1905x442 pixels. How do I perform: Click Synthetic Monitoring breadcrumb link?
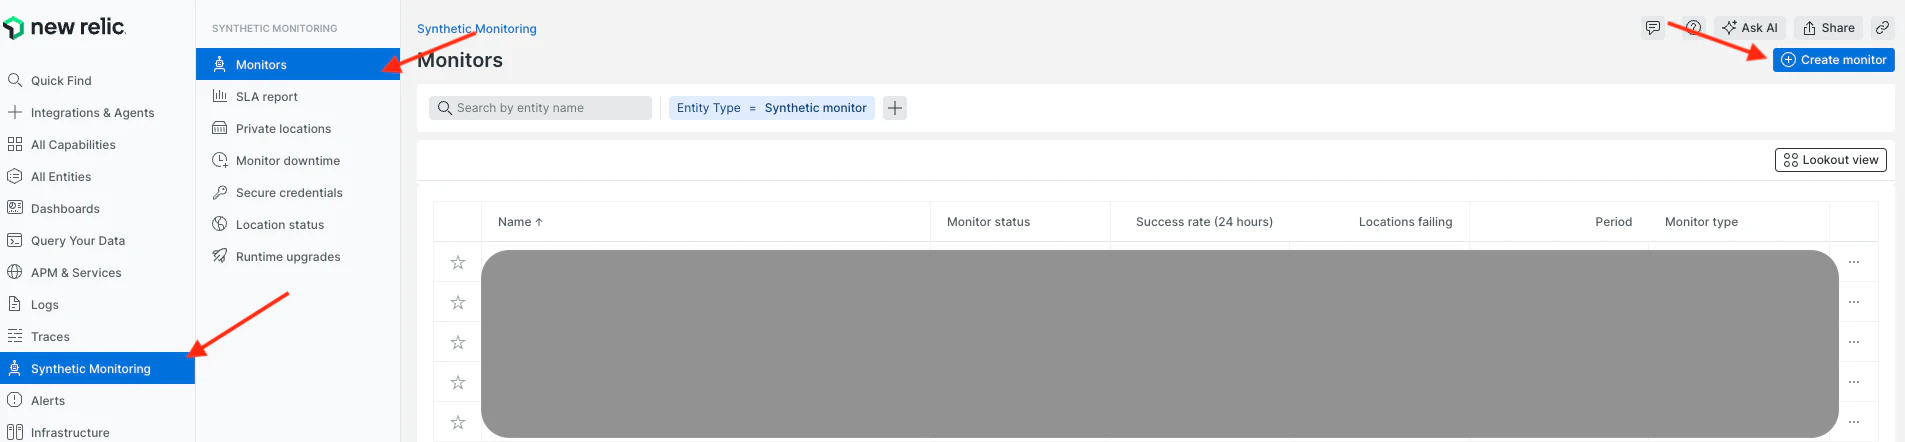tap(477, 29)
